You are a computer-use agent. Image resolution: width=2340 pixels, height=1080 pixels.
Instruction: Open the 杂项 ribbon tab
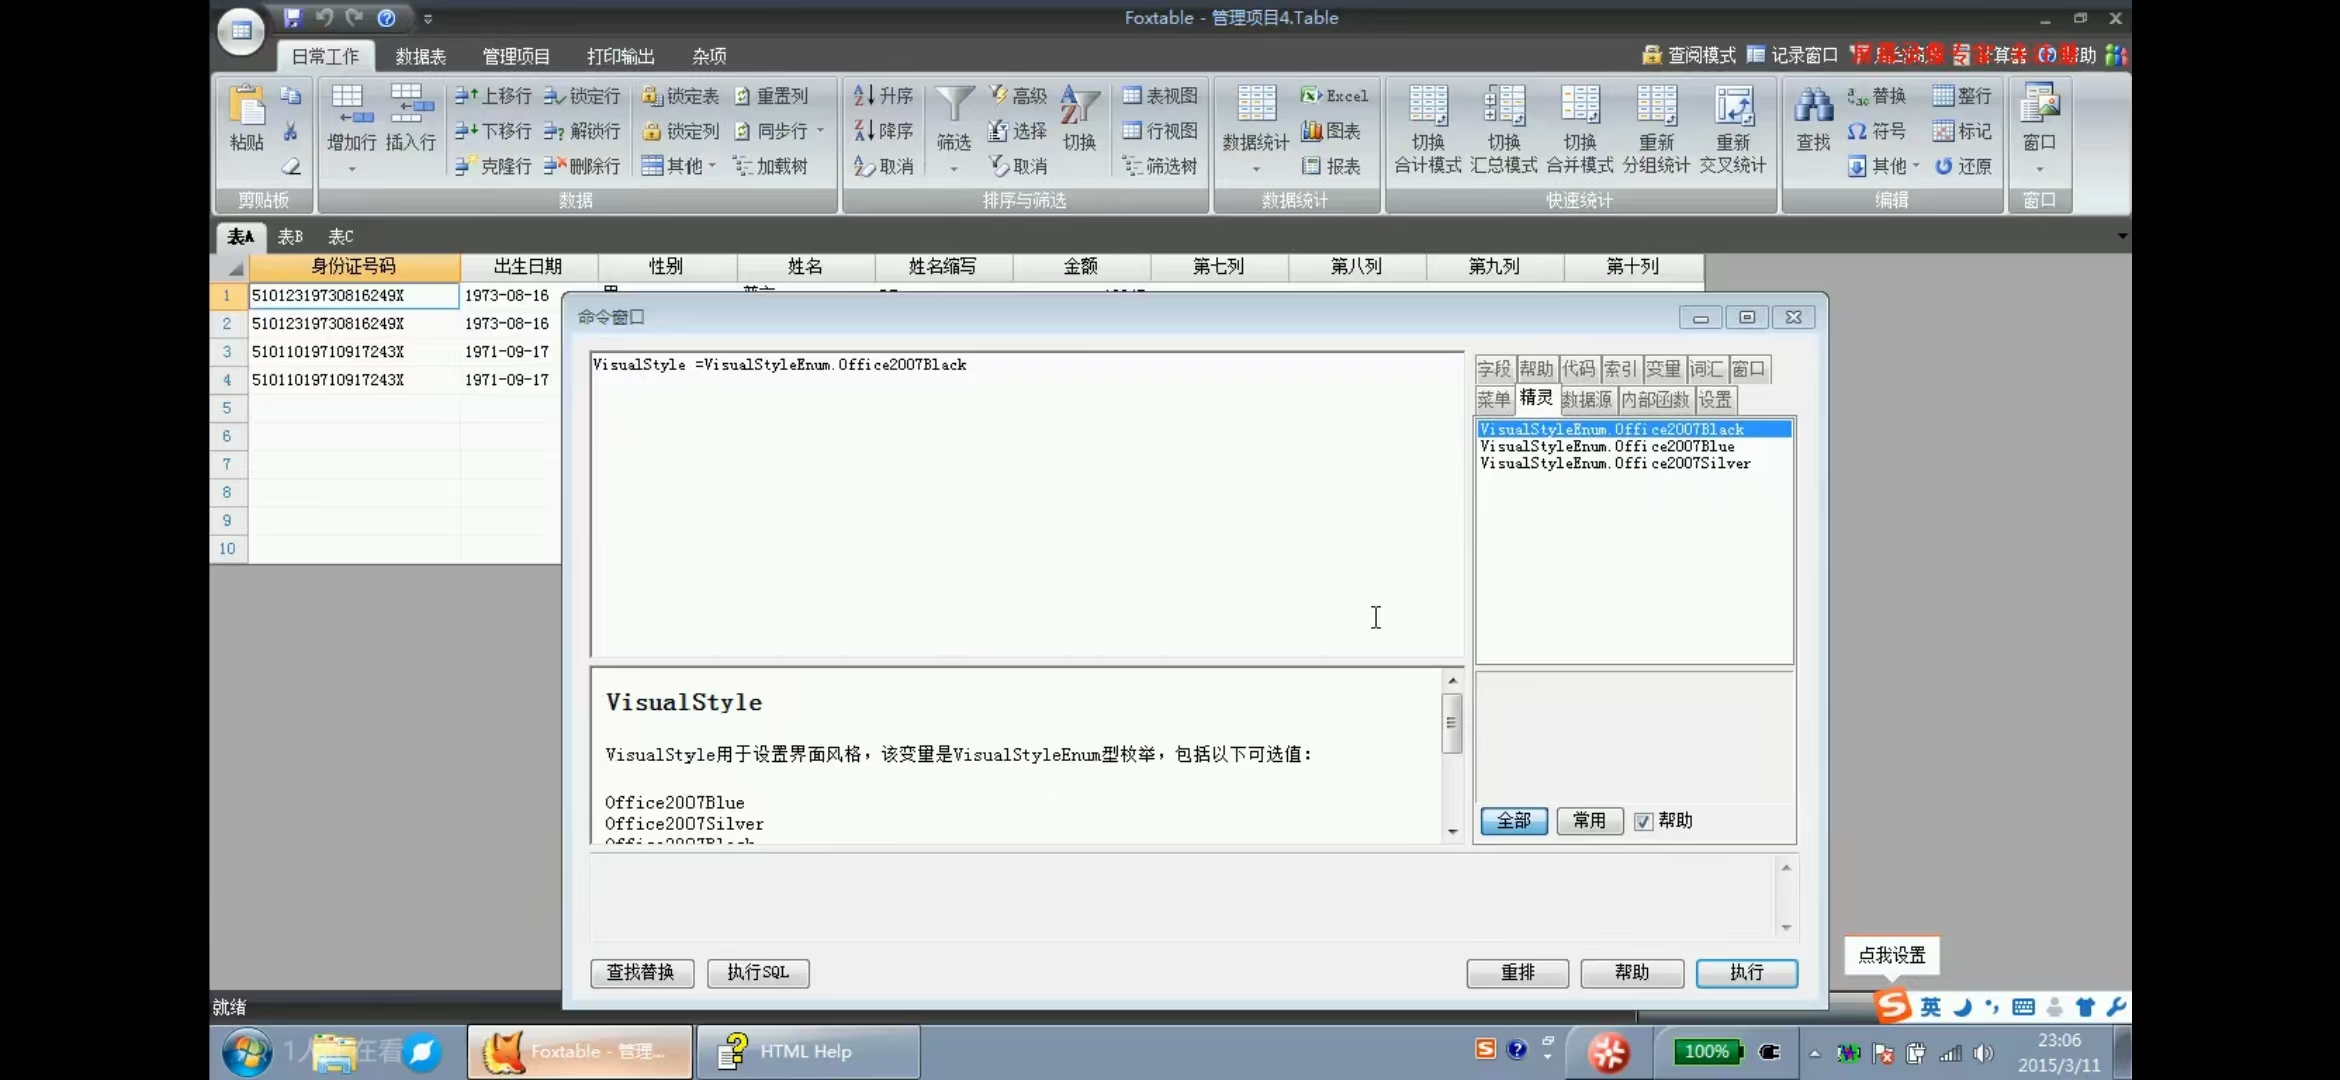pyautogui.click(x=709, y=56)
